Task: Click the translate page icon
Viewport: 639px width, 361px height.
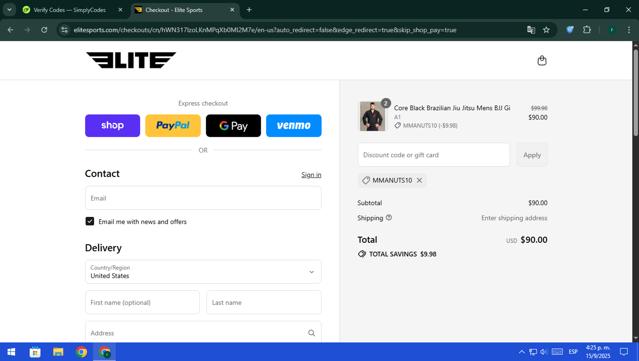Action: (x=531, y=30)
